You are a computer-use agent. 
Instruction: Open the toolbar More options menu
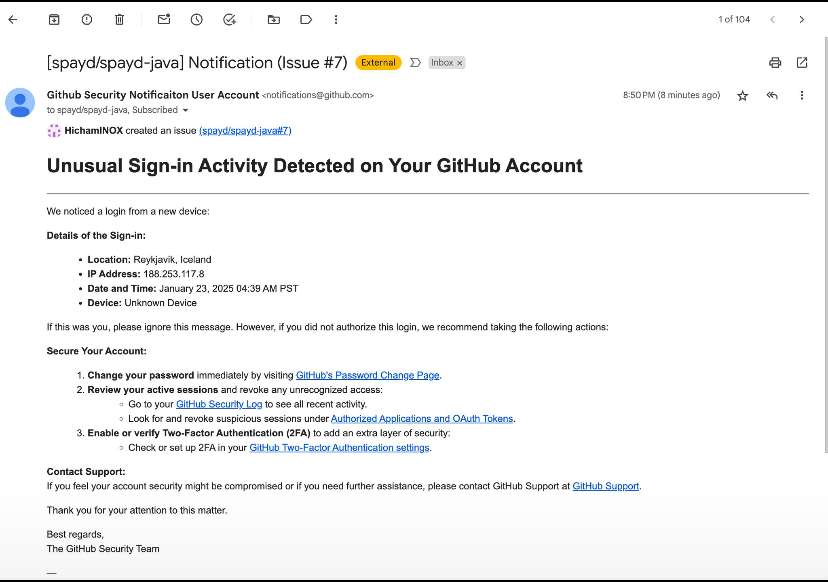click(336, 19)
